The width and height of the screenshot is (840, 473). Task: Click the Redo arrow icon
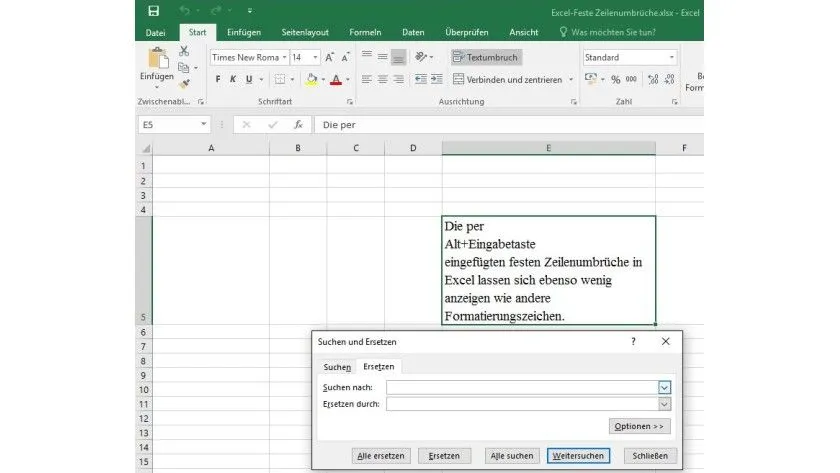[x=216, y=11]
